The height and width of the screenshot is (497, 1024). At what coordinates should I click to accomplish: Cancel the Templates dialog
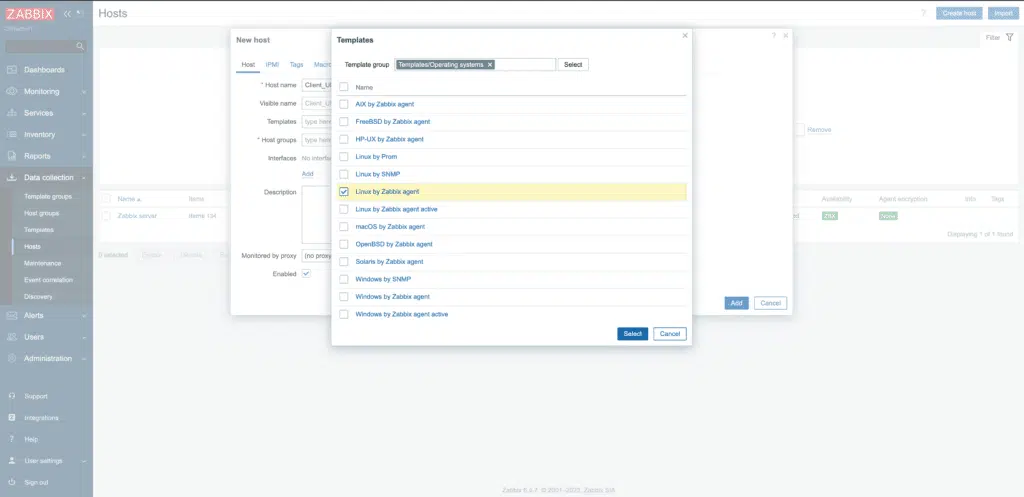point(670,334)
